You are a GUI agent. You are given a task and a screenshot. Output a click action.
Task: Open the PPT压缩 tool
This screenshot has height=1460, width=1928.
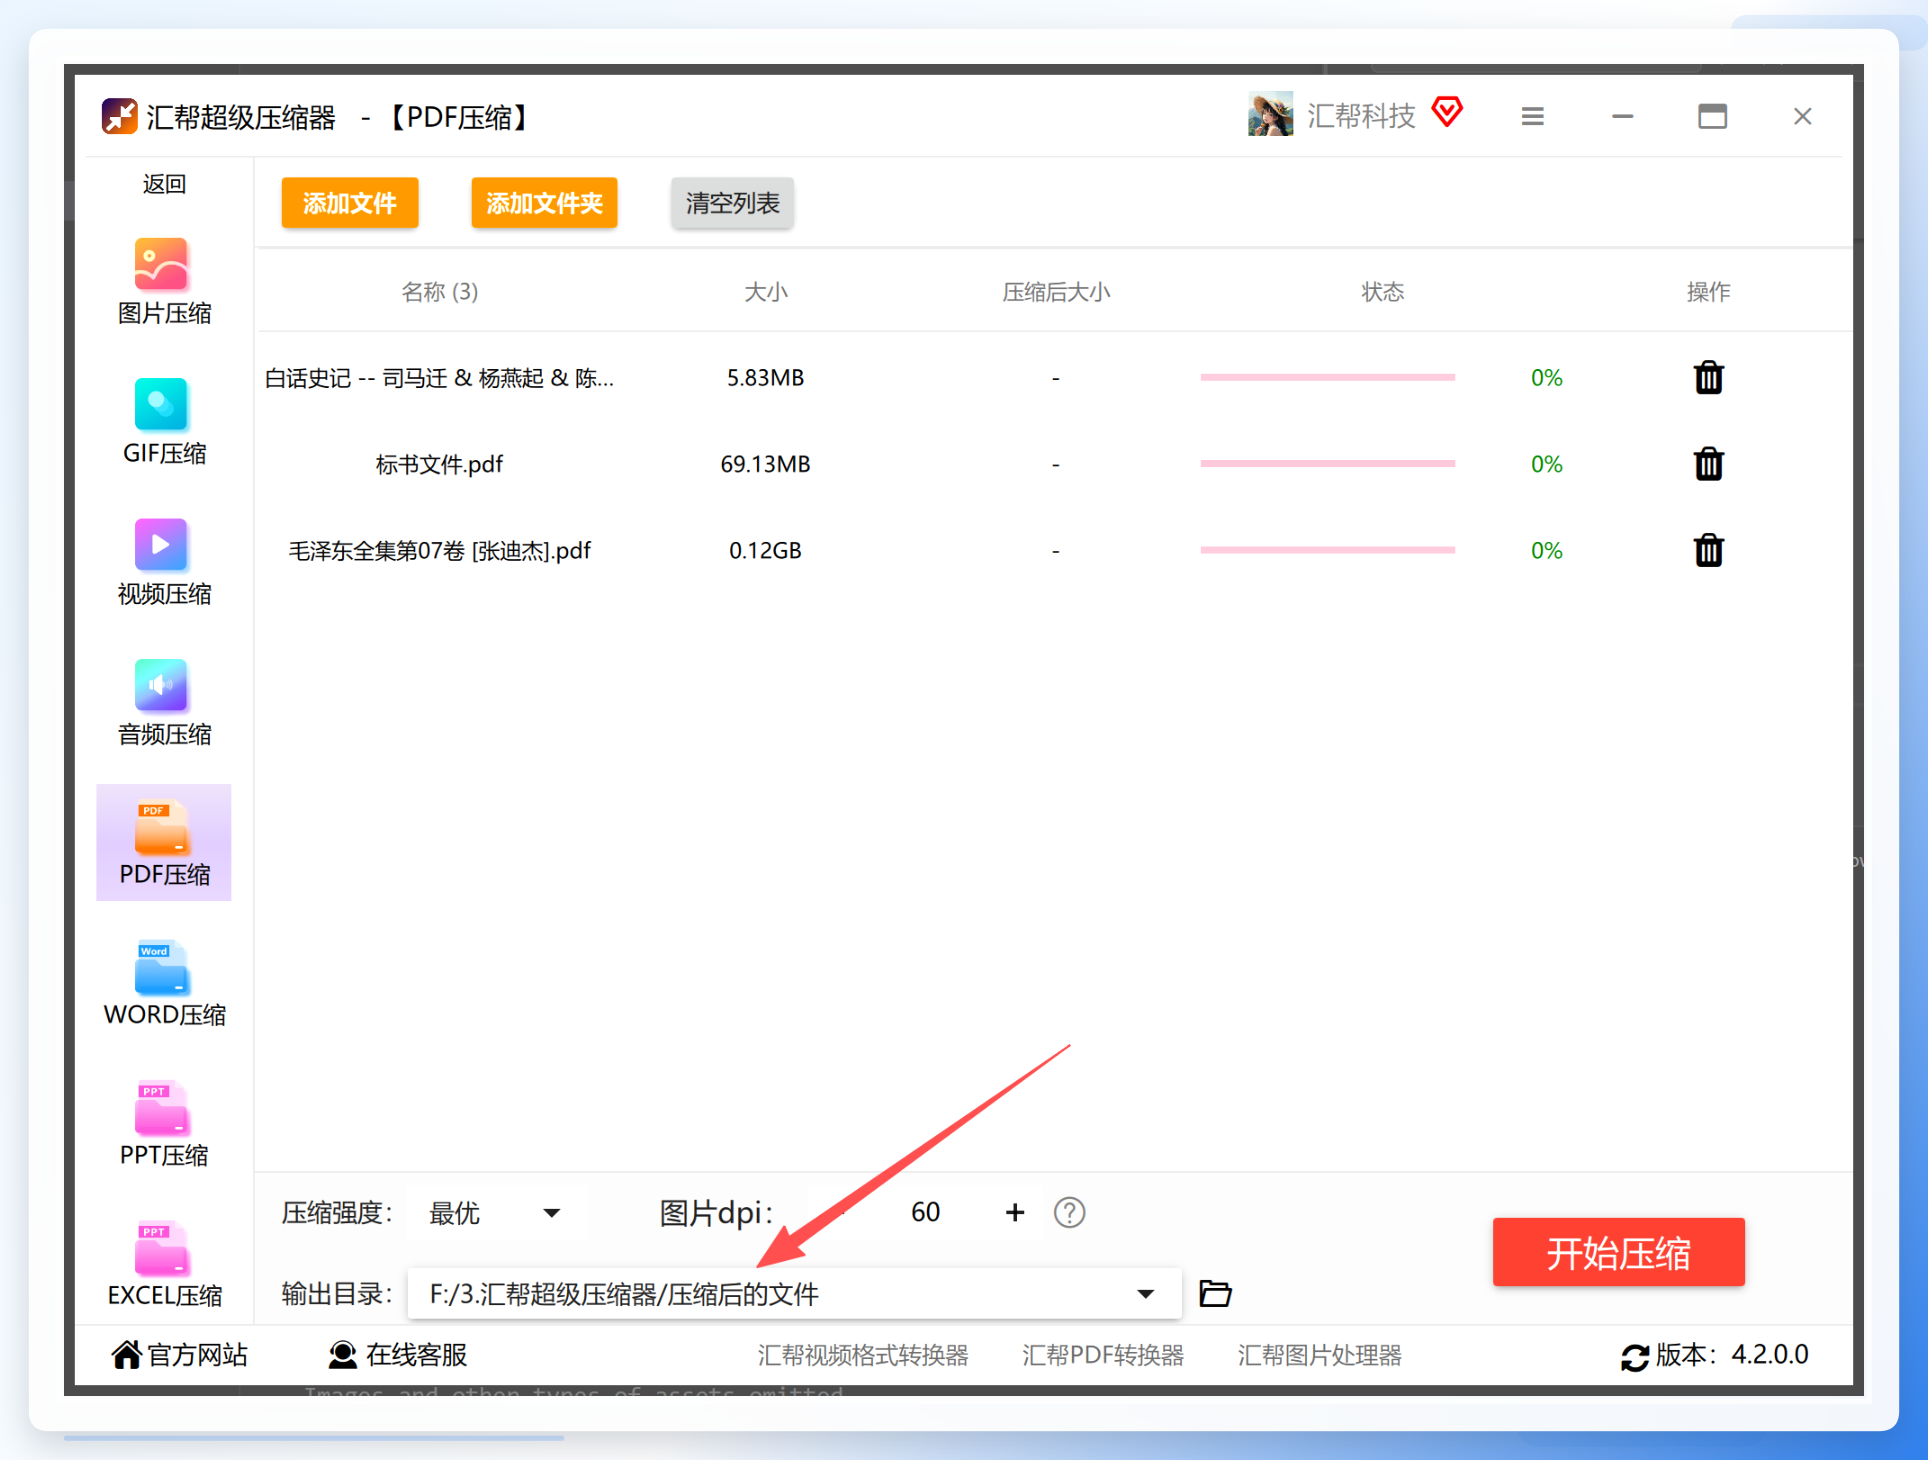[164, 1124]
